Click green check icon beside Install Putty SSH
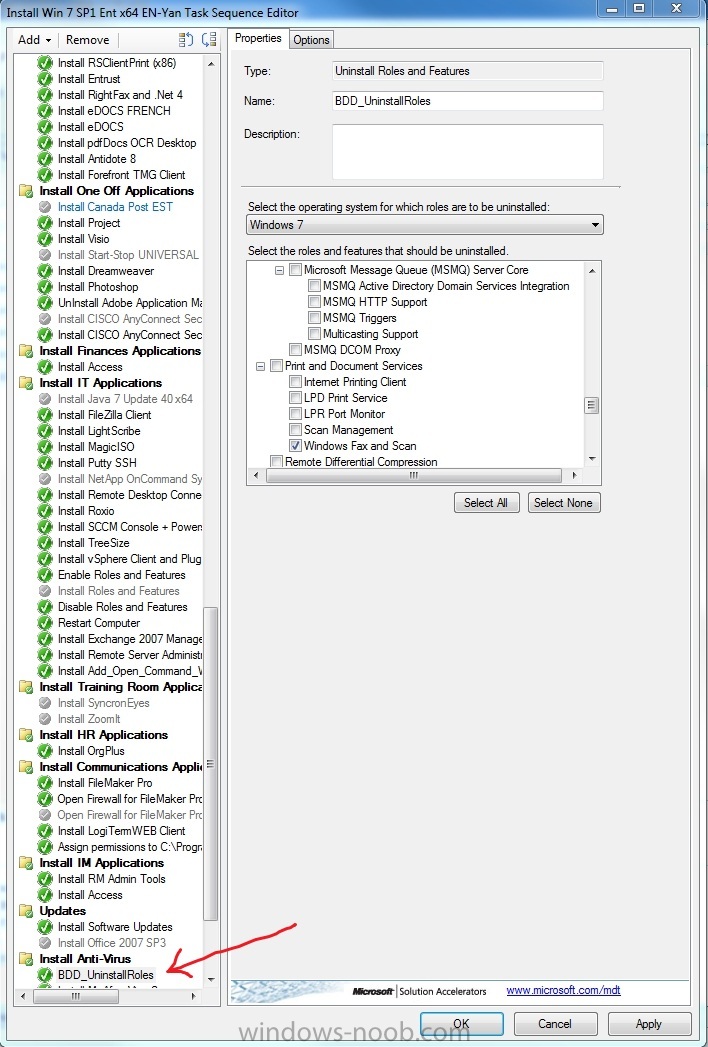The image size is (708, 1047). [x=45, y=463]
